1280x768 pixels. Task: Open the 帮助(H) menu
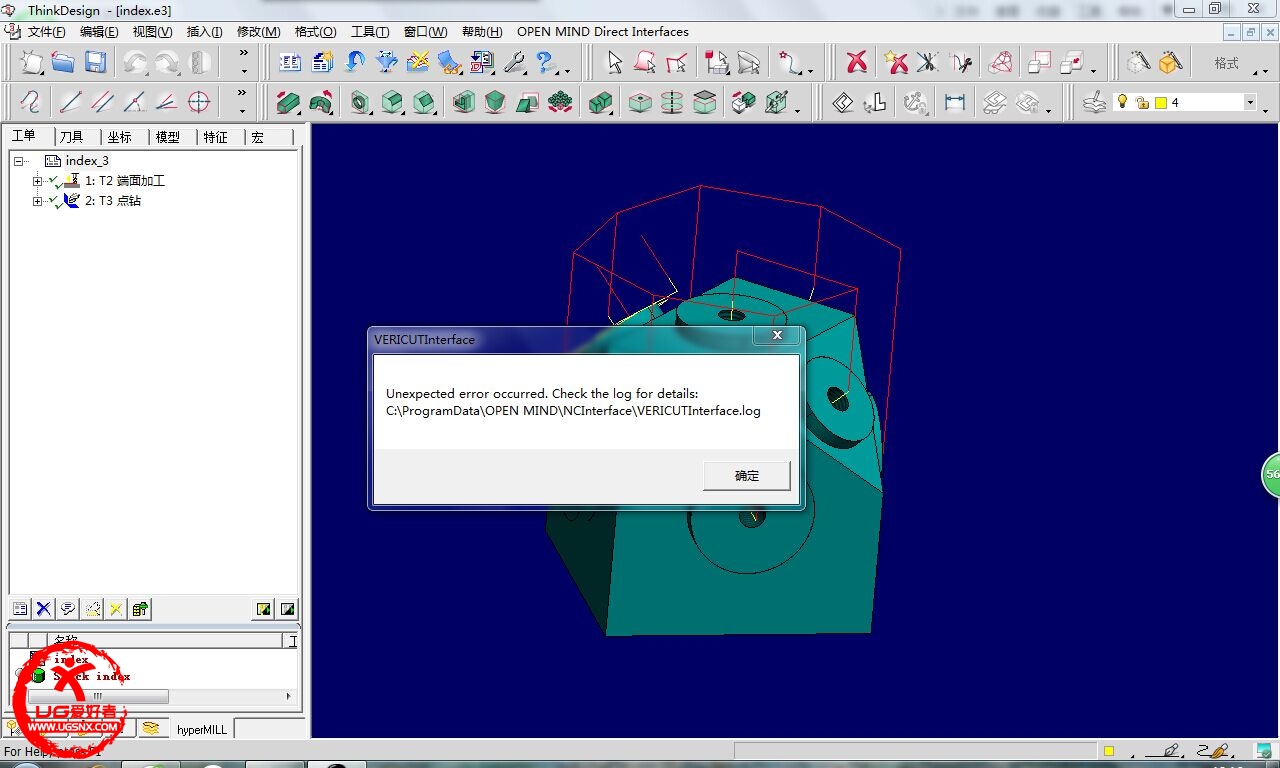pos(482,32)
